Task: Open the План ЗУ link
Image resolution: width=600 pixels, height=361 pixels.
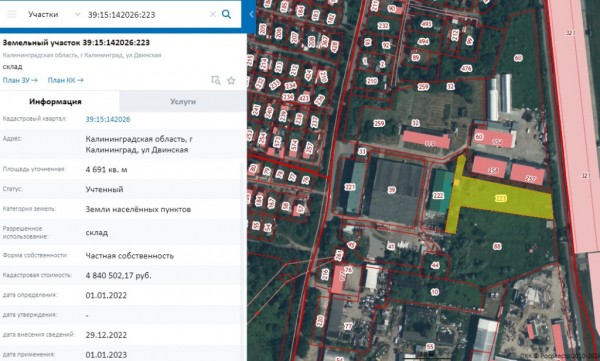Action: click(x=20, y=80)
